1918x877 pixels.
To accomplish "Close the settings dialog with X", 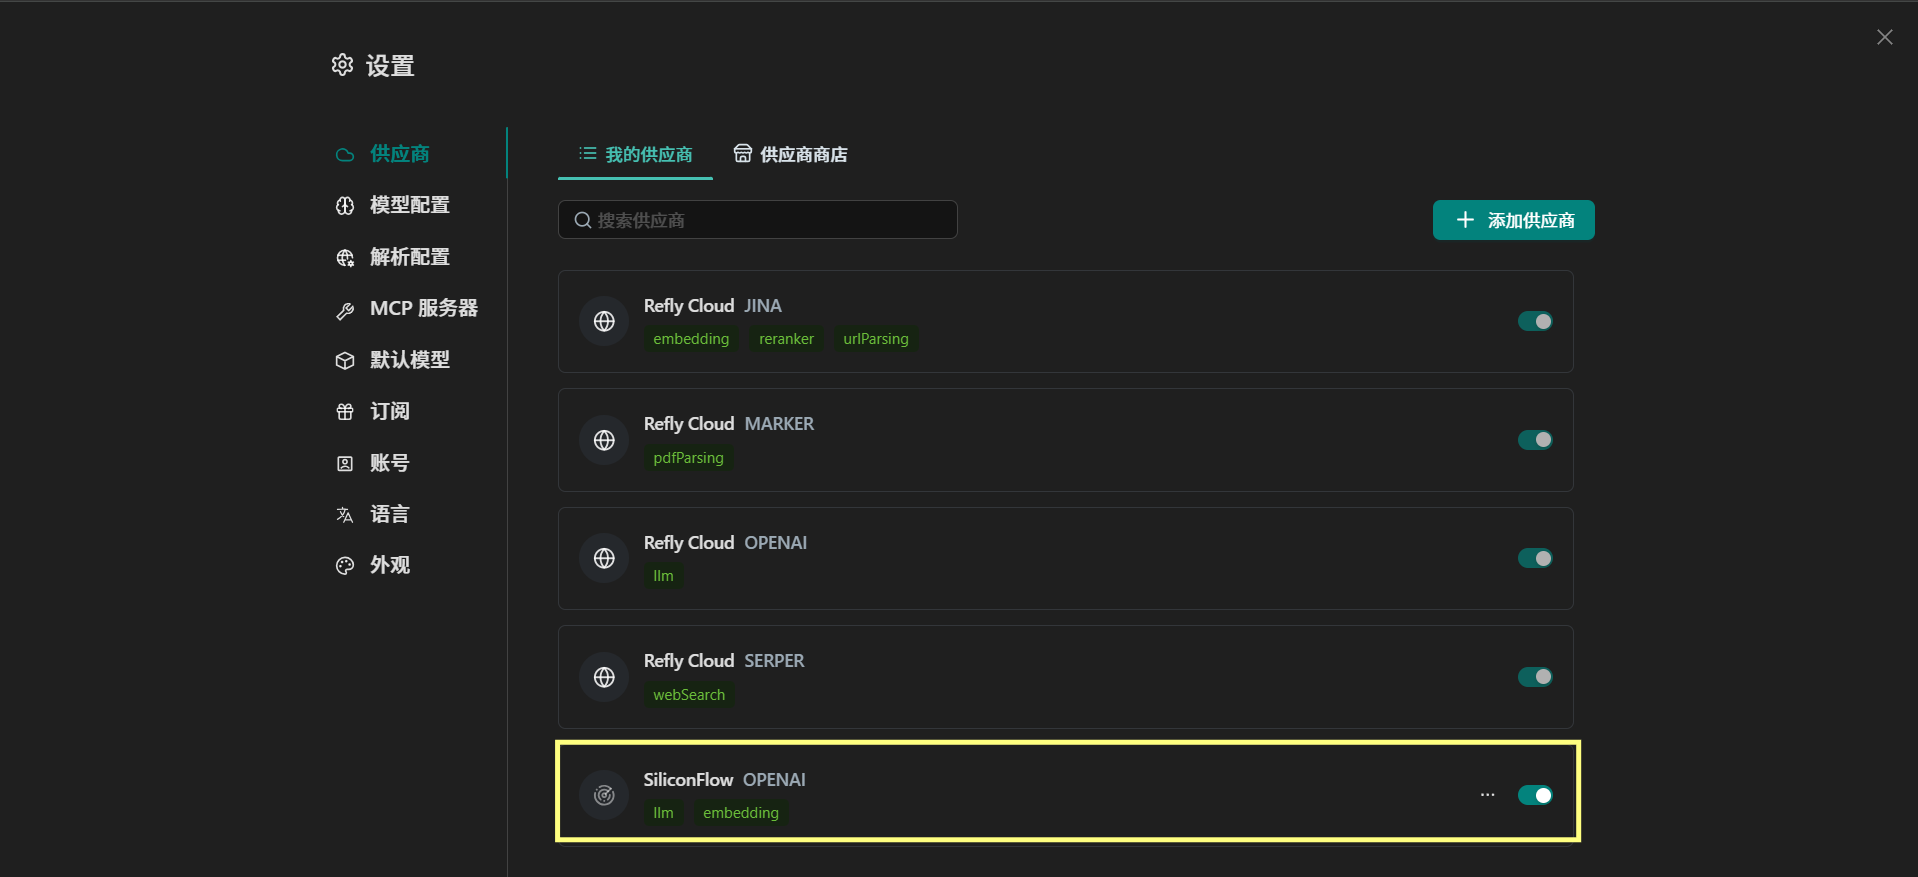I will [1884, 37].
